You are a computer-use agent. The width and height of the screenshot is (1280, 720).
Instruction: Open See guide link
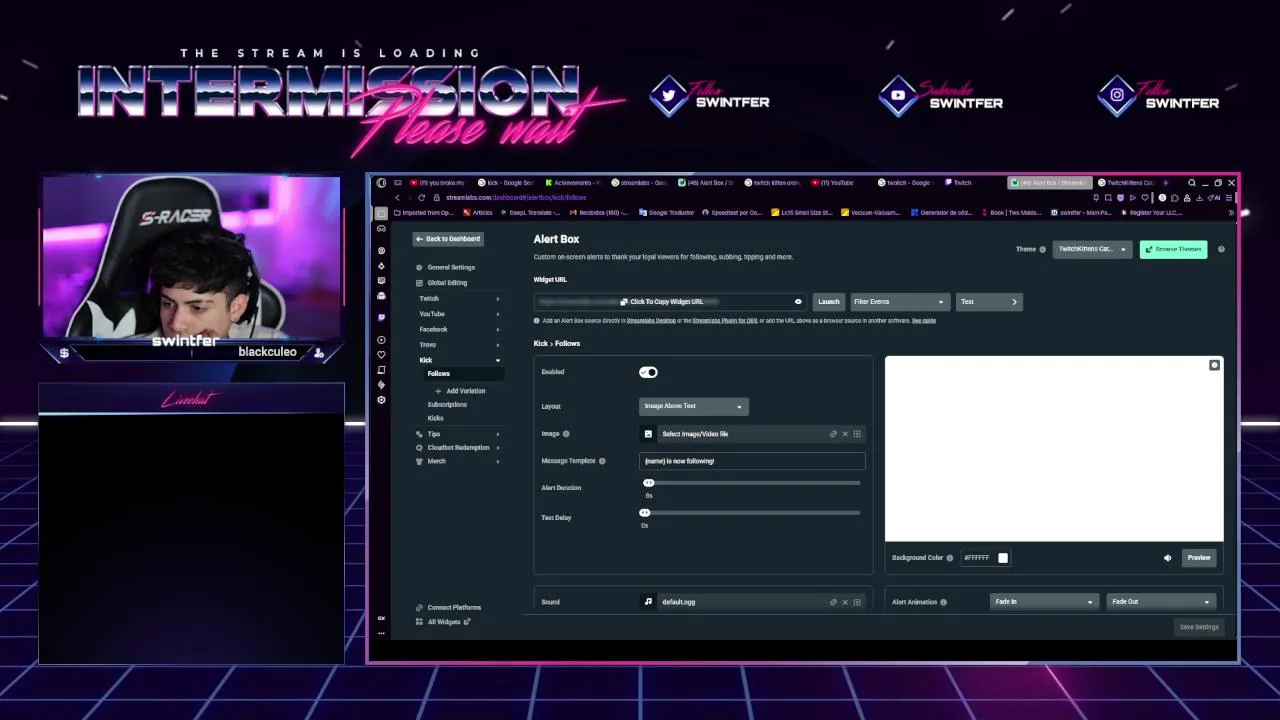coord(924,321)
